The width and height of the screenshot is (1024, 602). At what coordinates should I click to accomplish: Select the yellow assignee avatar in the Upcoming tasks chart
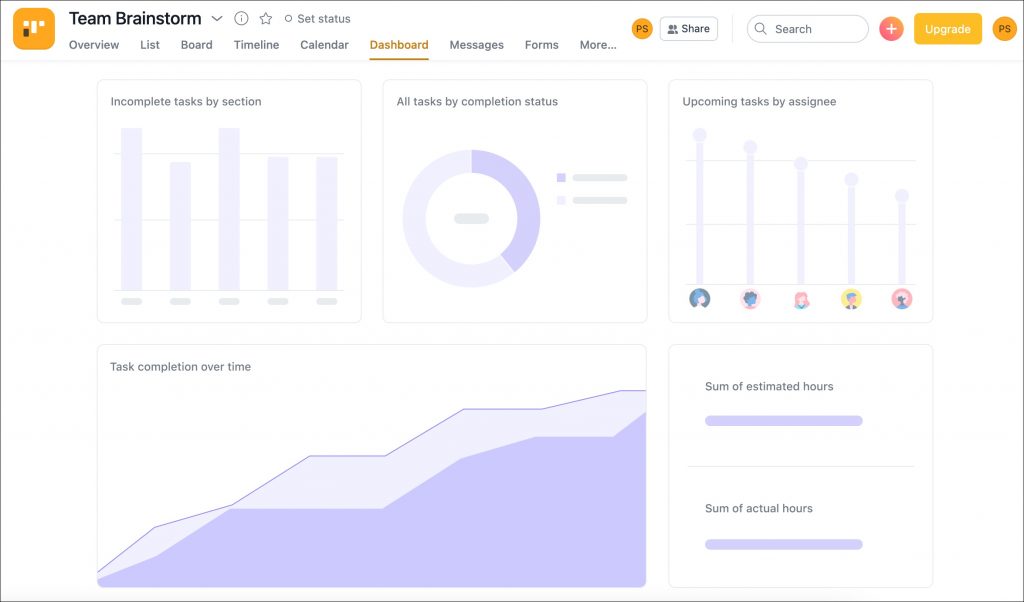tap(851, 299)
